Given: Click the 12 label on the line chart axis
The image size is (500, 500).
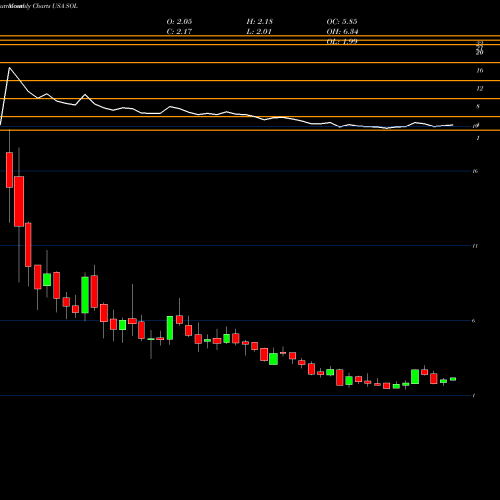Looking at the screenshot, I should 480,89.
